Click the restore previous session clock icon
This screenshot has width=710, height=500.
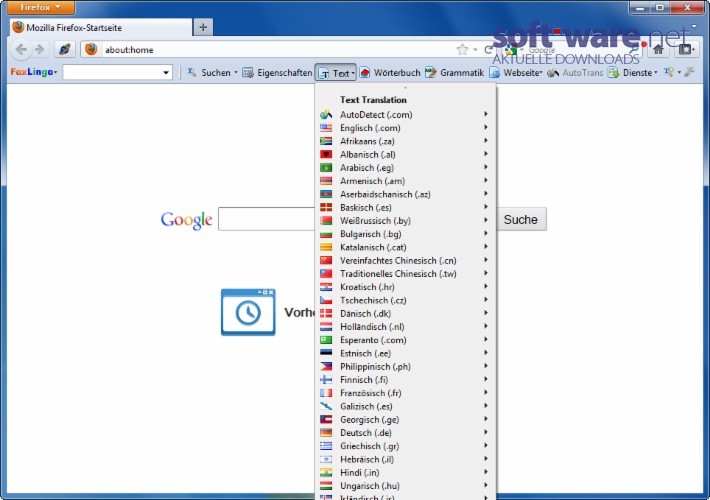(x=248, y=312)
